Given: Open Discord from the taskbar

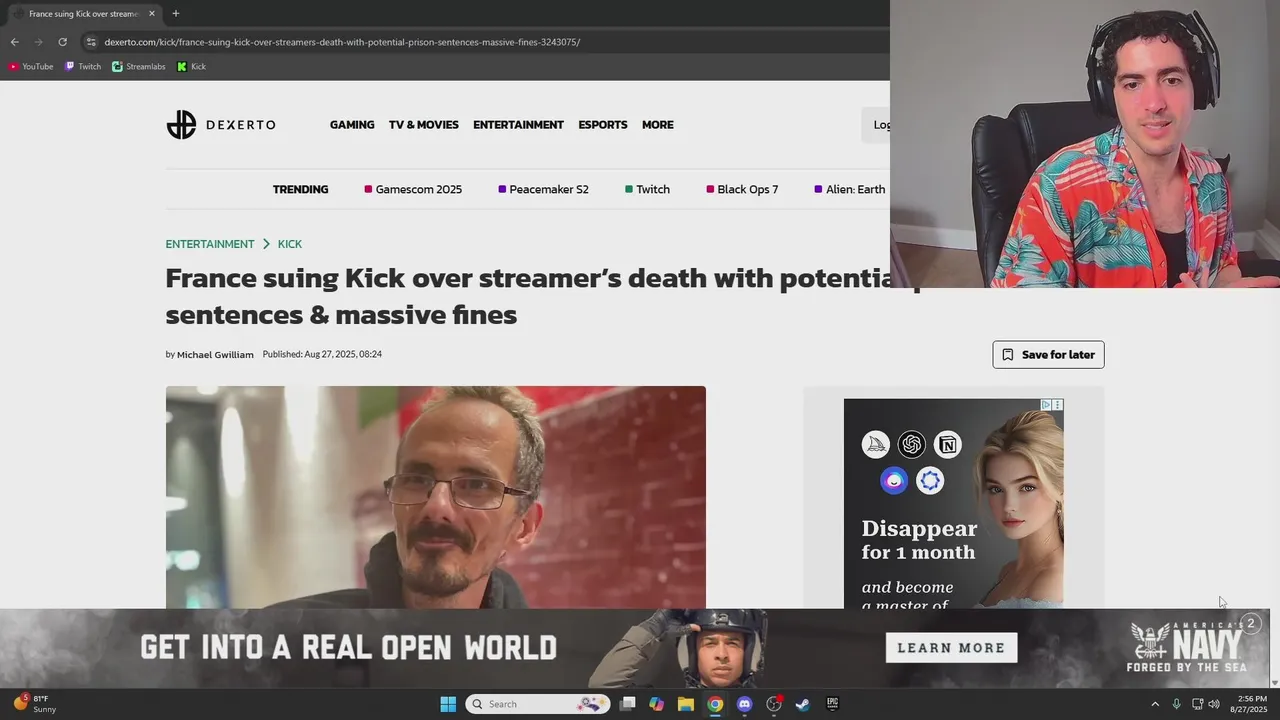Looking at the screenshot, I should [x=744, y=704].
